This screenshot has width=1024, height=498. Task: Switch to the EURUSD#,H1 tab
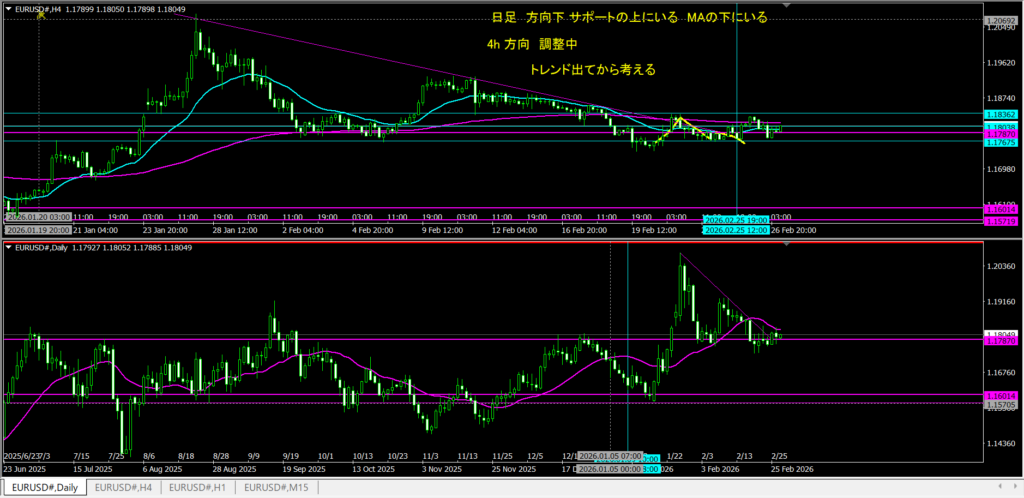(x=199, y=488)
